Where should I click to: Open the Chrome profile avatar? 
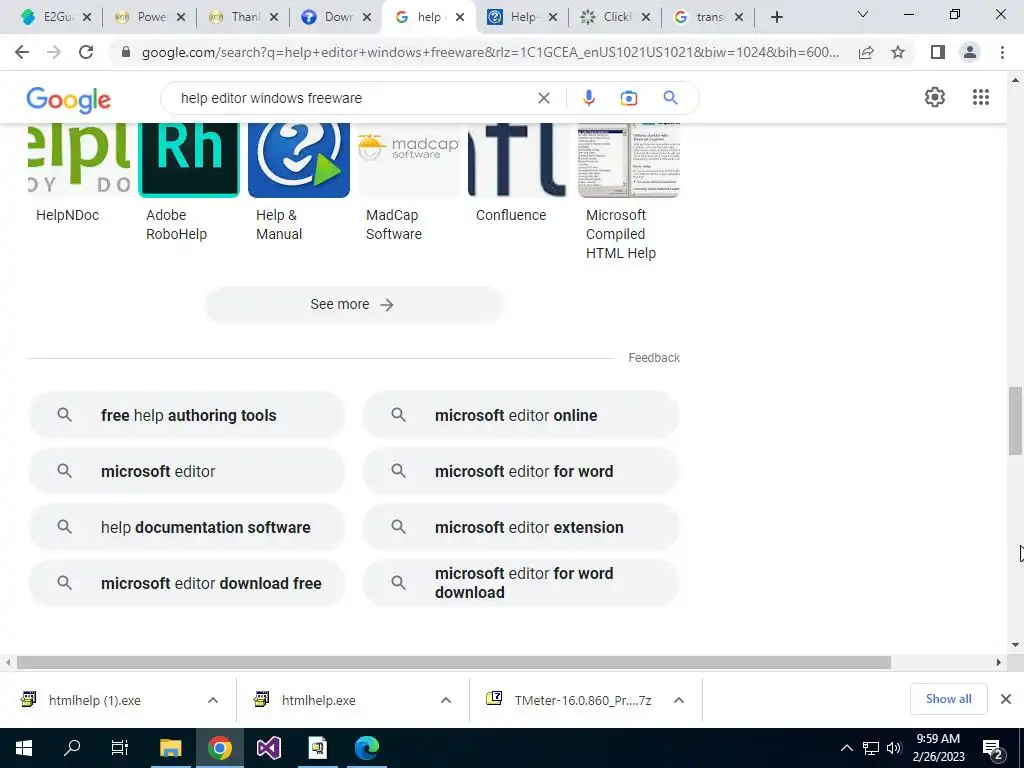point(970,52)
